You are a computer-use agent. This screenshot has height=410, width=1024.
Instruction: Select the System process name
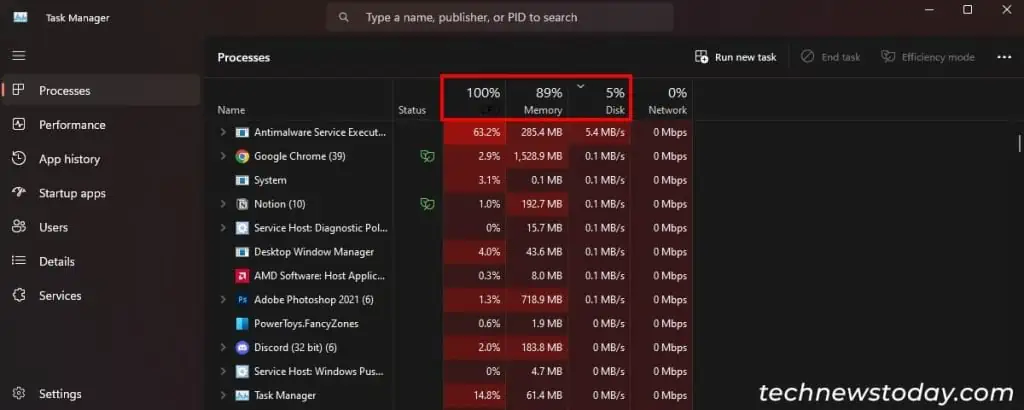click(270, 180)
